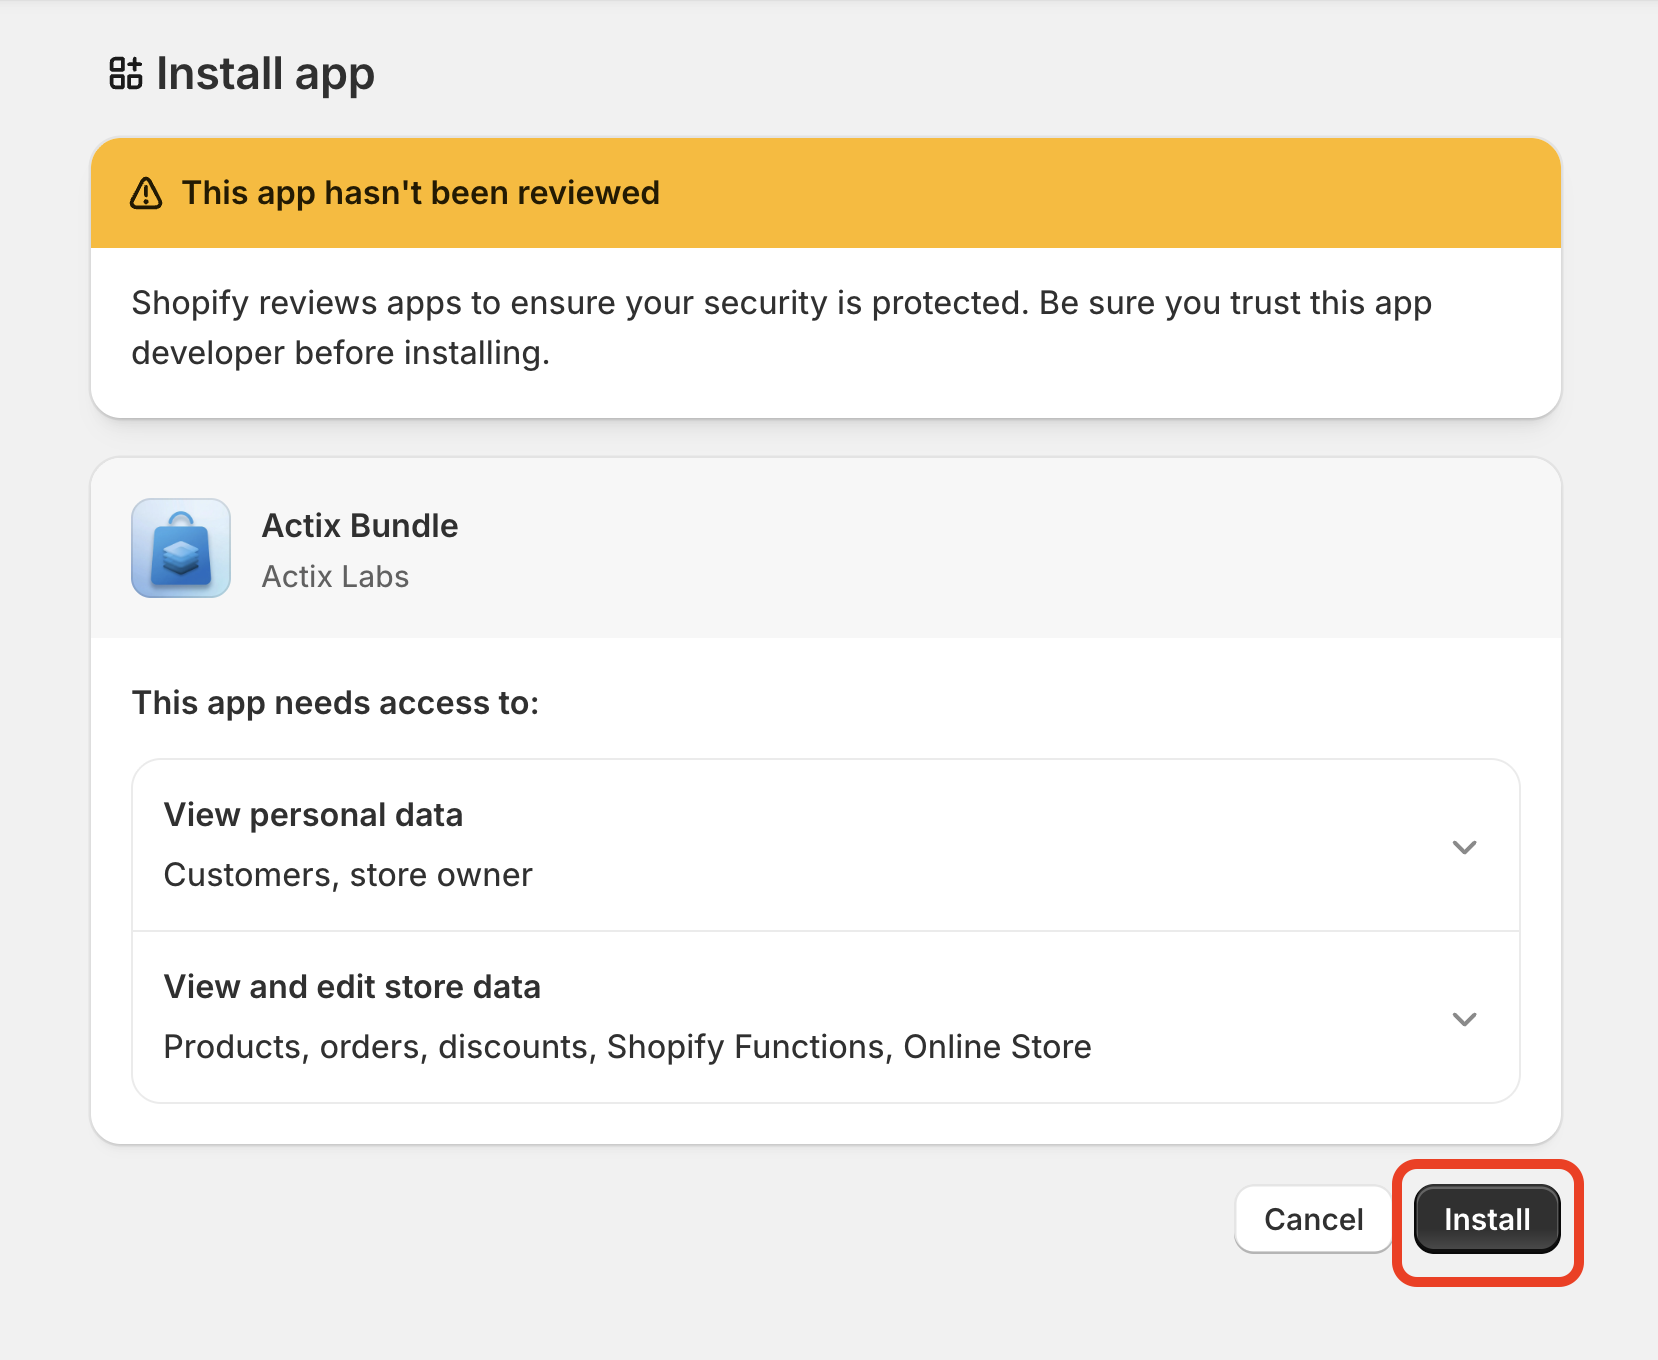This screenshot has width=1658, height=1360.
Task: Click the Install app grid icon
Action: [x=126, y=74]
